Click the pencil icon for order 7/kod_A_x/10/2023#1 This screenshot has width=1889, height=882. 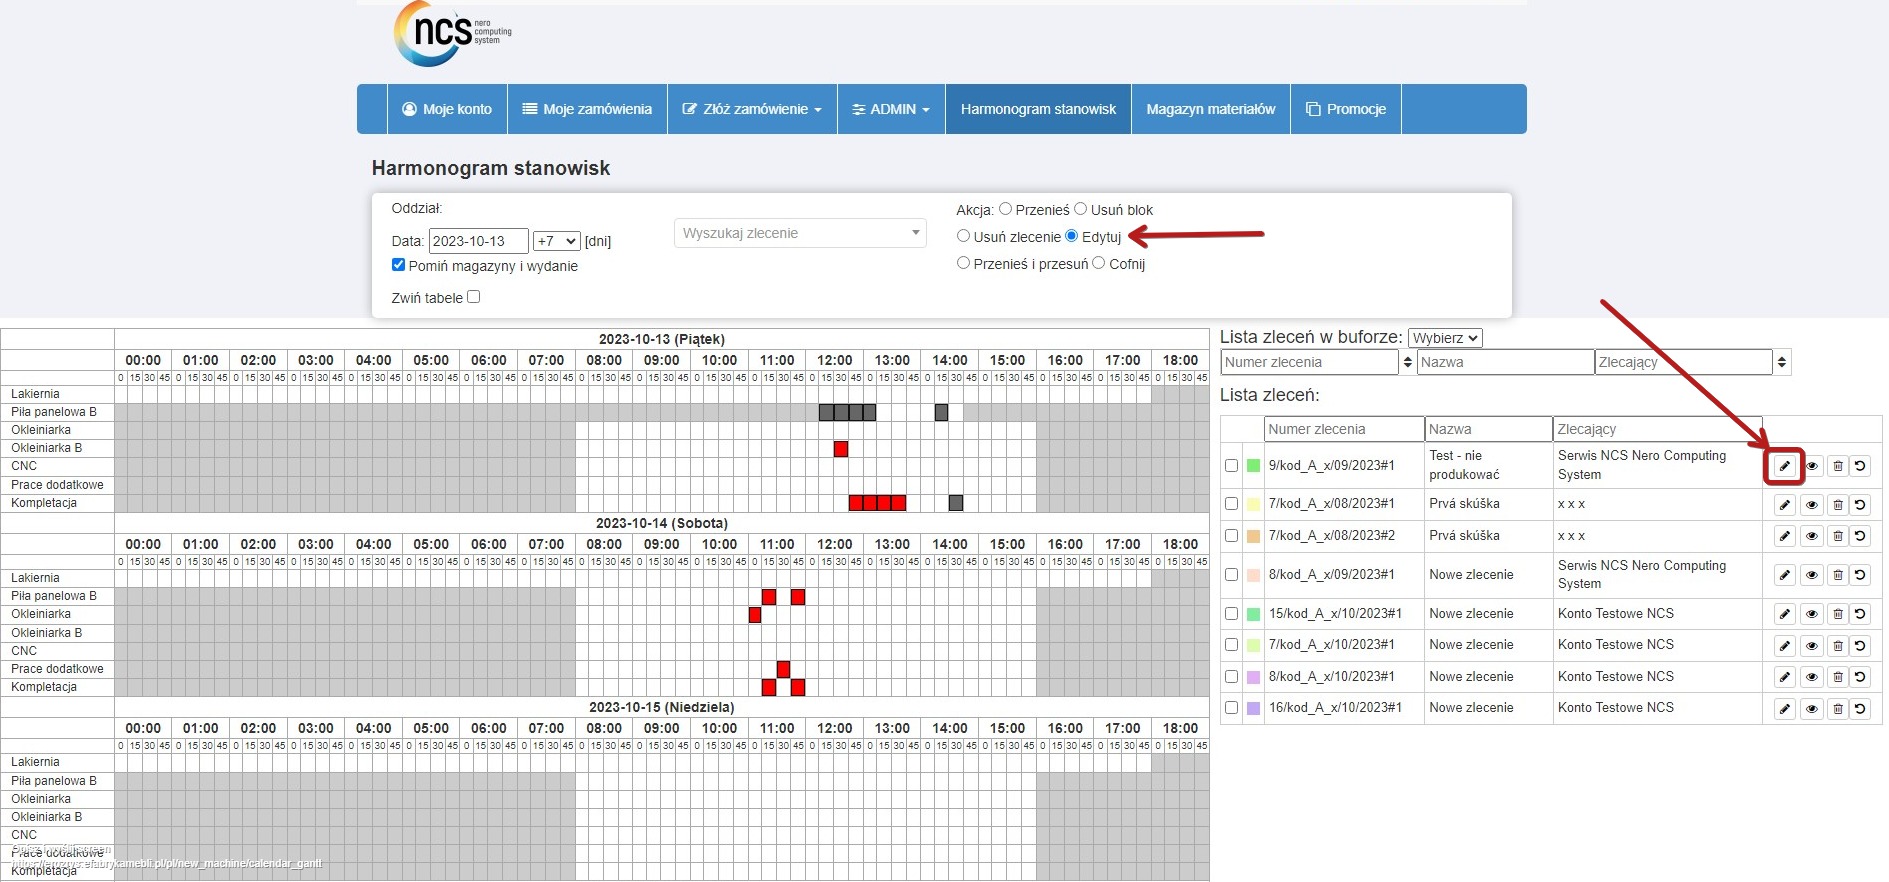pyautogui.click(x=1784, y=646)
